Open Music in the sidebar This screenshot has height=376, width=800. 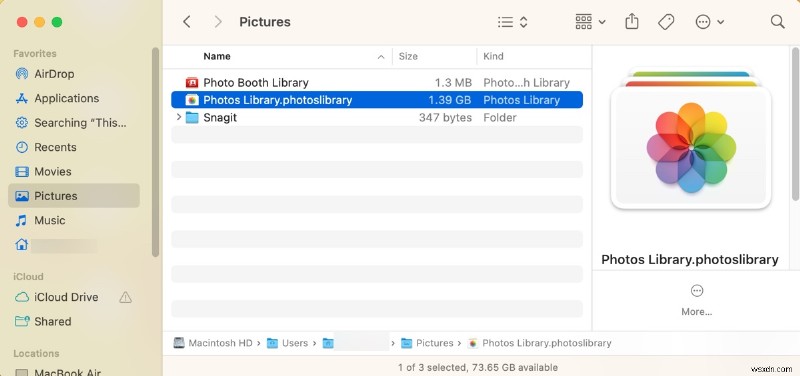(74, 220)
